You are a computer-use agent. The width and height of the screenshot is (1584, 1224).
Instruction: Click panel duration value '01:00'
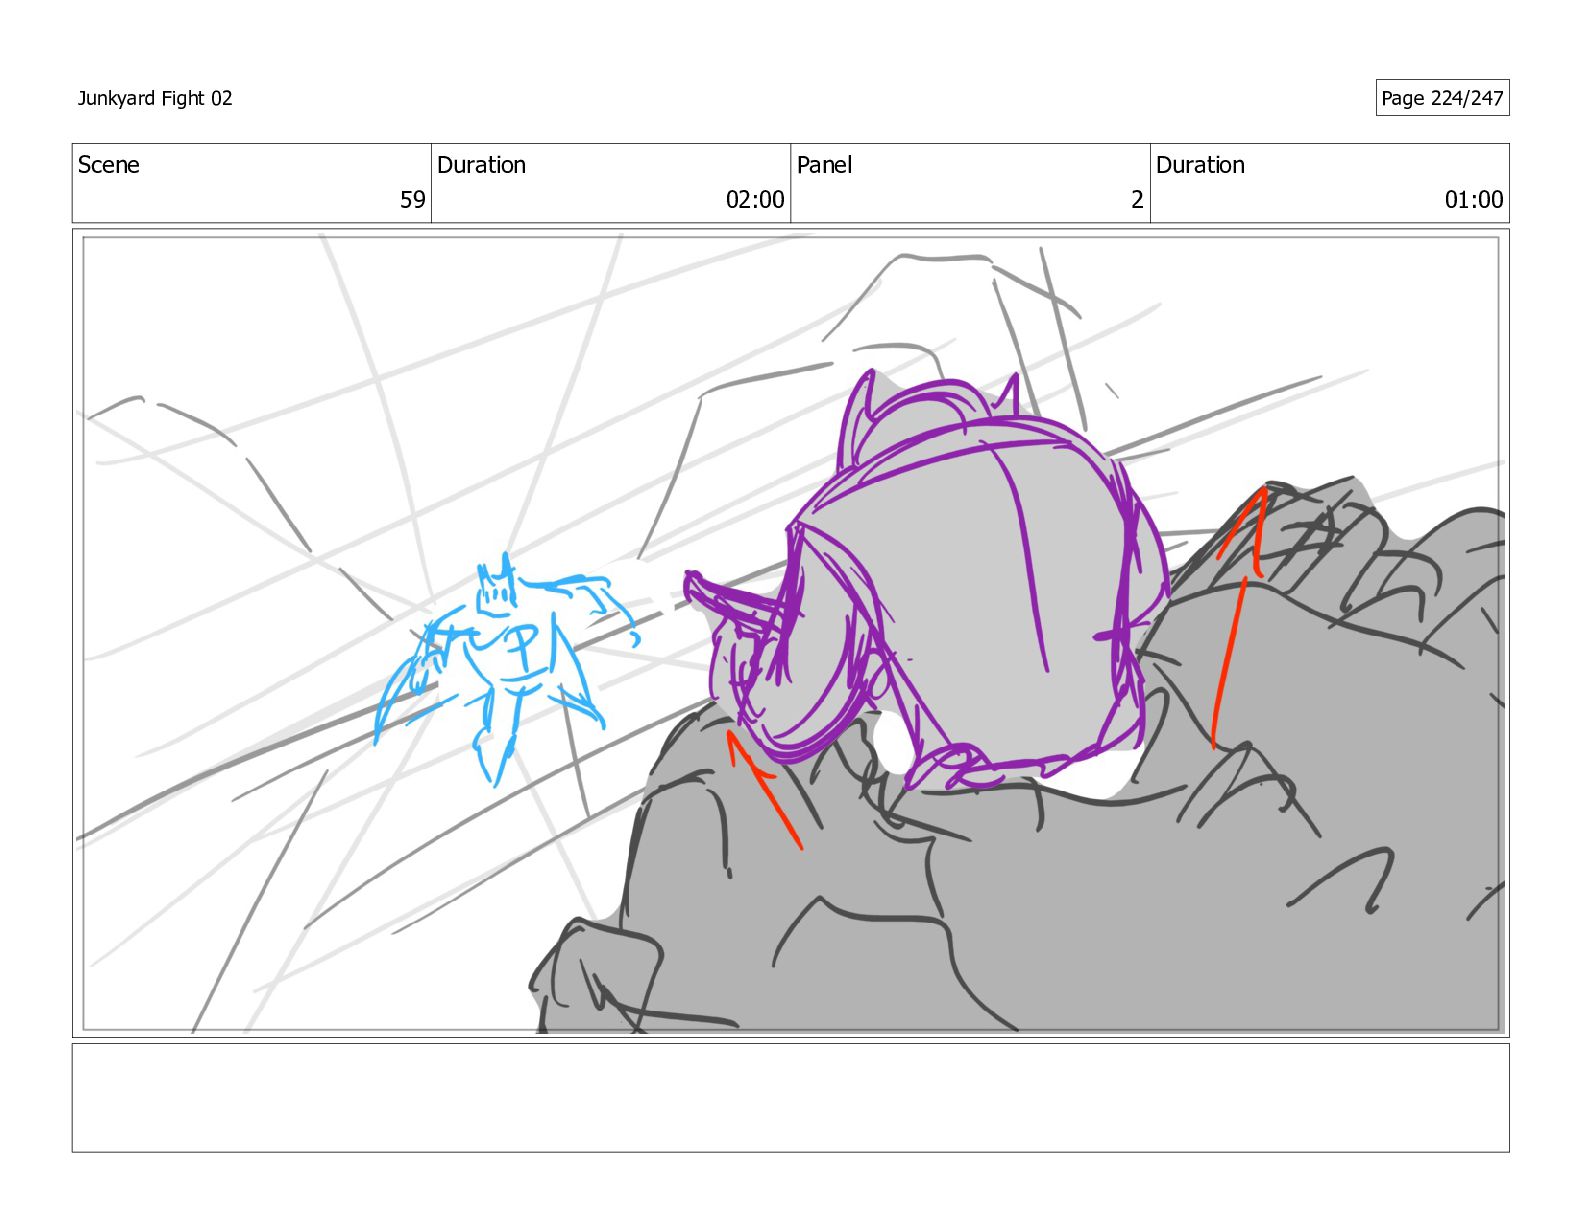click(x=1474, y=200)
